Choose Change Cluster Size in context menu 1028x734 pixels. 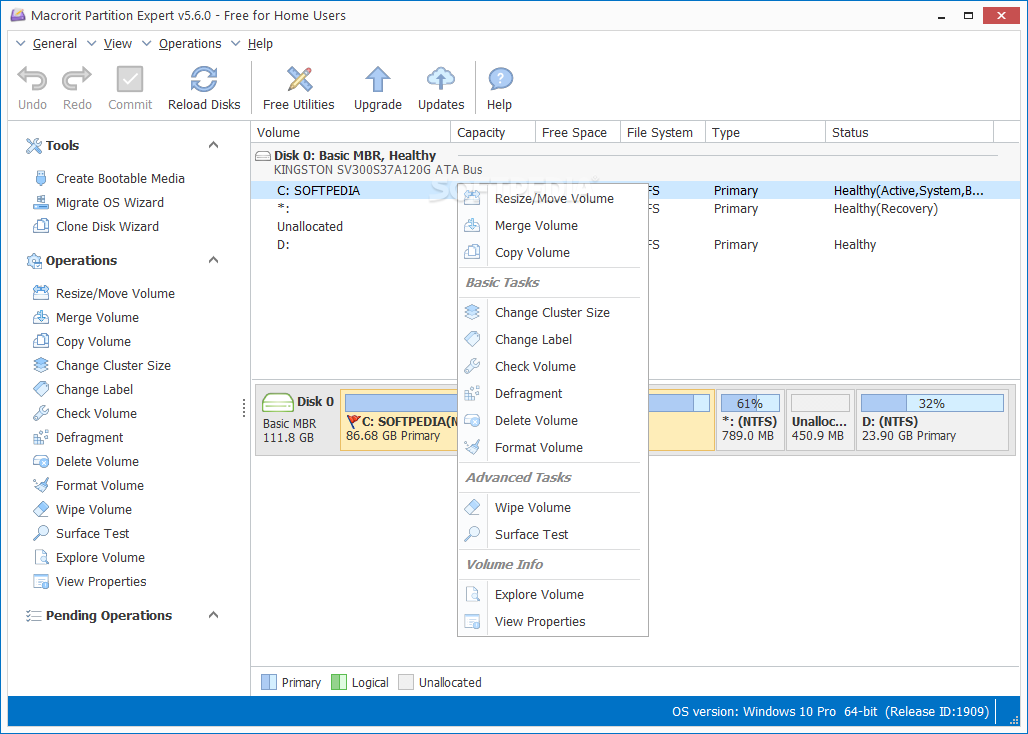[553, 313]
